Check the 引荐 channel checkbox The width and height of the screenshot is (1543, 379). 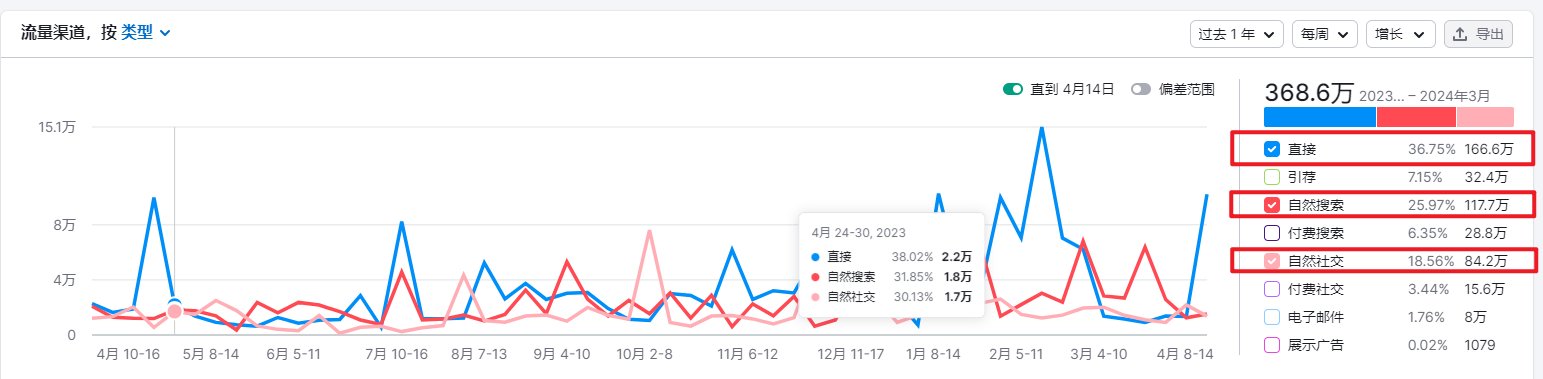point(1272,177)
